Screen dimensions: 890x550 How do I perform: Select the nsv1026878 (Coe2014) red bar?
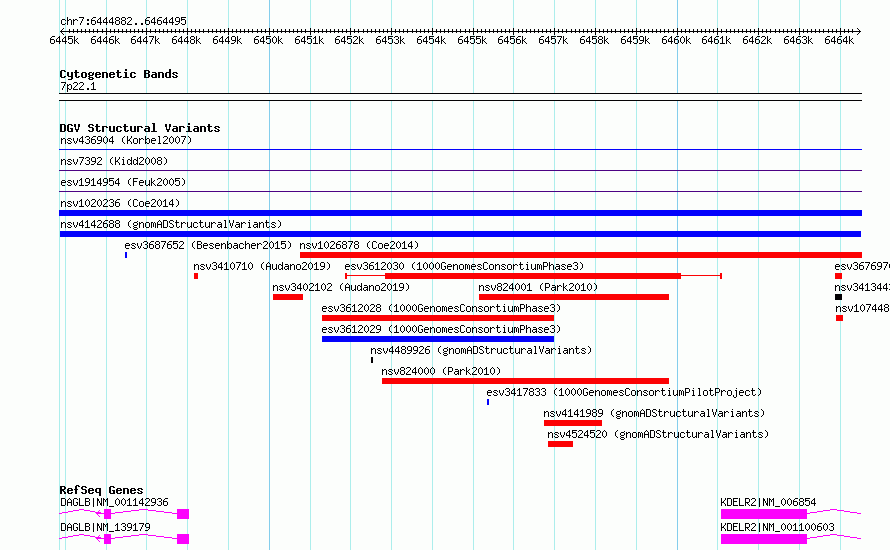tap(581, 255)
